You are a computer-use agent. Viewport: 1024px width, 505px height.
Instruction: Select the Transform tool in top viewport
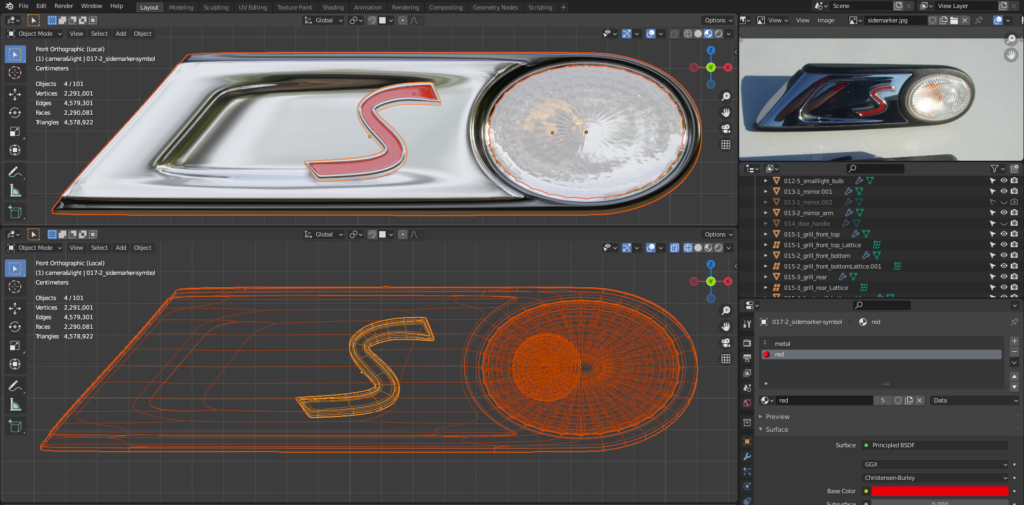[x=15, y=150]
